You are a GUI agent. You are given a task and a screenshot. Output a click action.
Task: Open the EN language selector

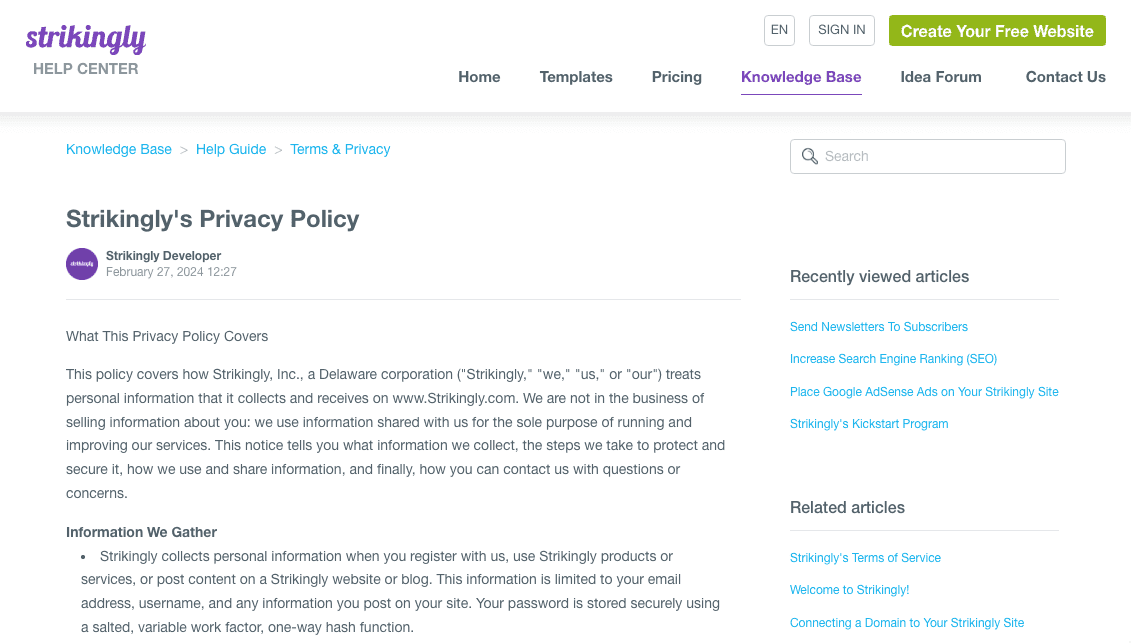click(779, 30)
